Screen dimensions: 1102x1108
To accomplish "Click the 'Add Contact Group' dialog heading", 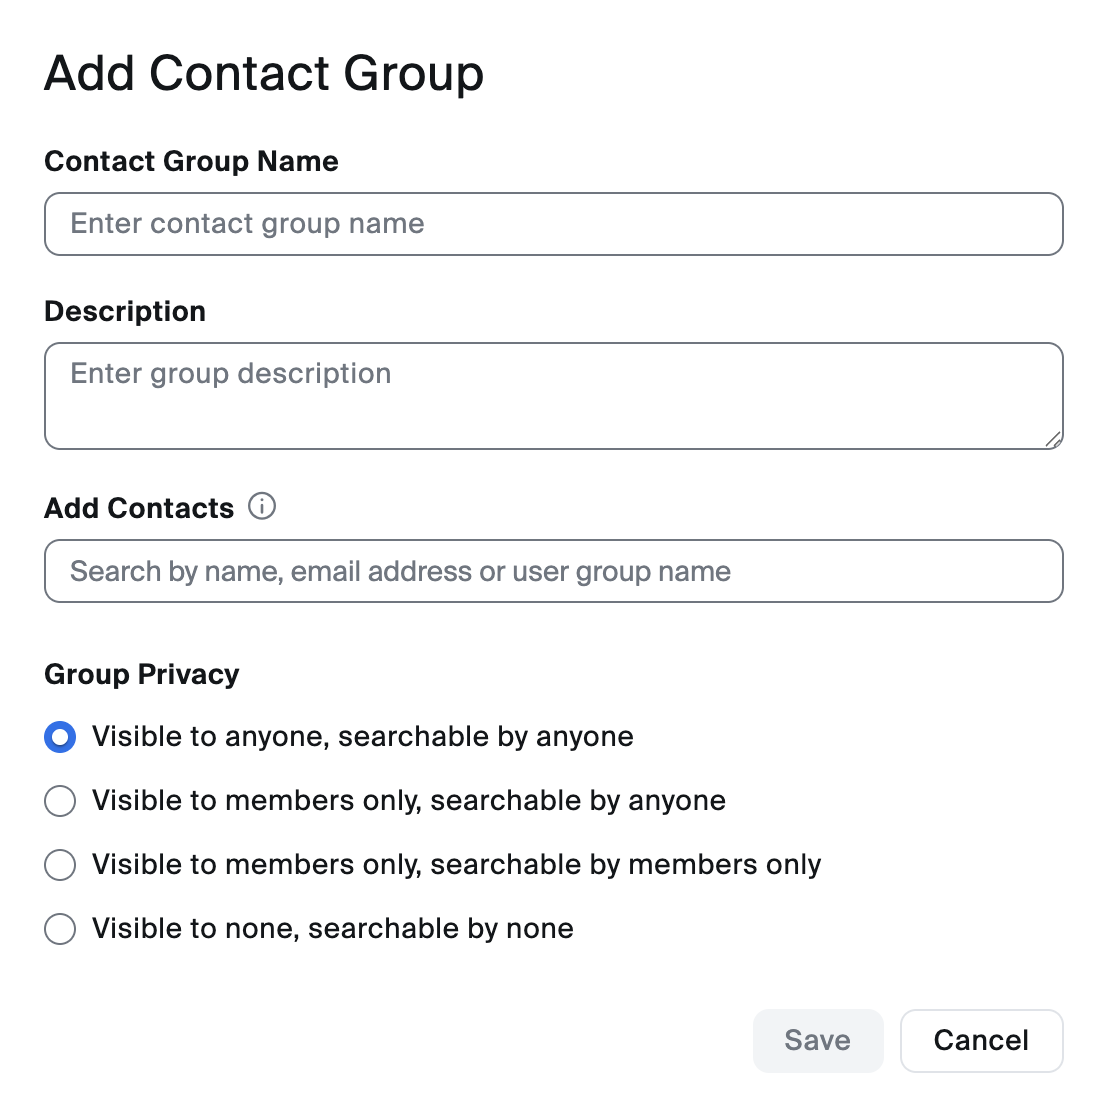I will (264, 74).
